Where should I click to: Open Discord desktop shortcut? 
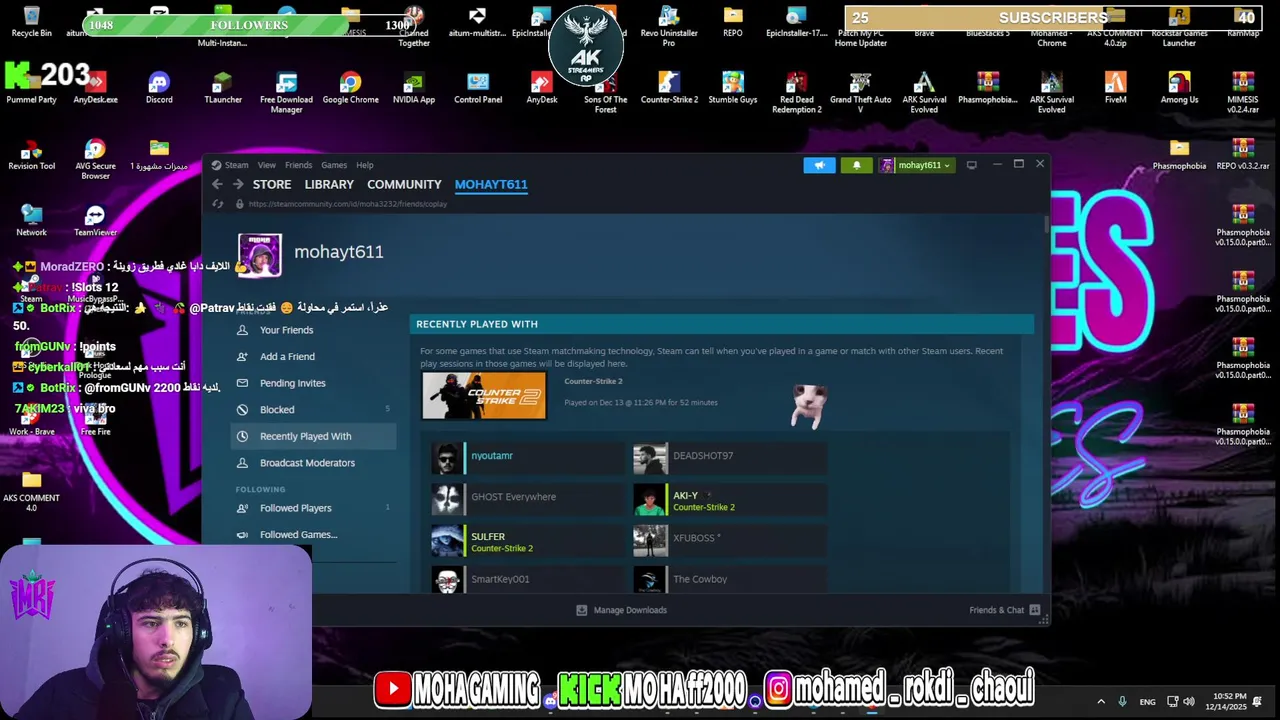pyautogui.click(x=159, y=88)
